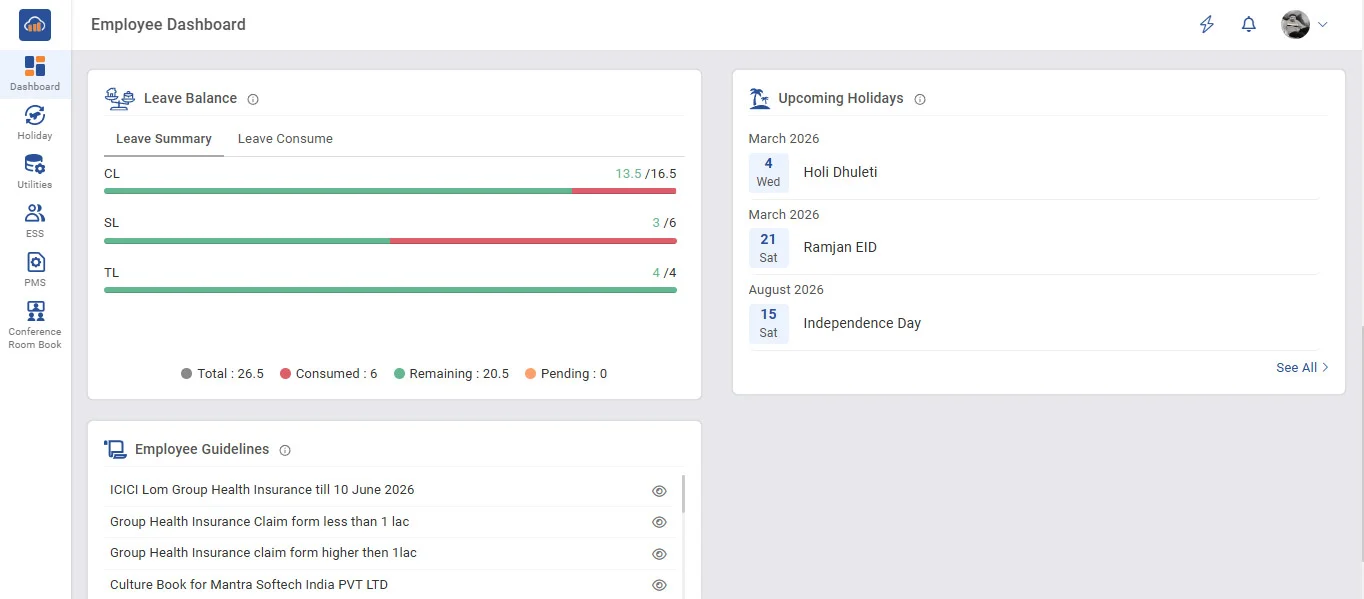View Group Health Insurance Claim form less than 1 lac
1364x599 pixels.
click(659, 522)
